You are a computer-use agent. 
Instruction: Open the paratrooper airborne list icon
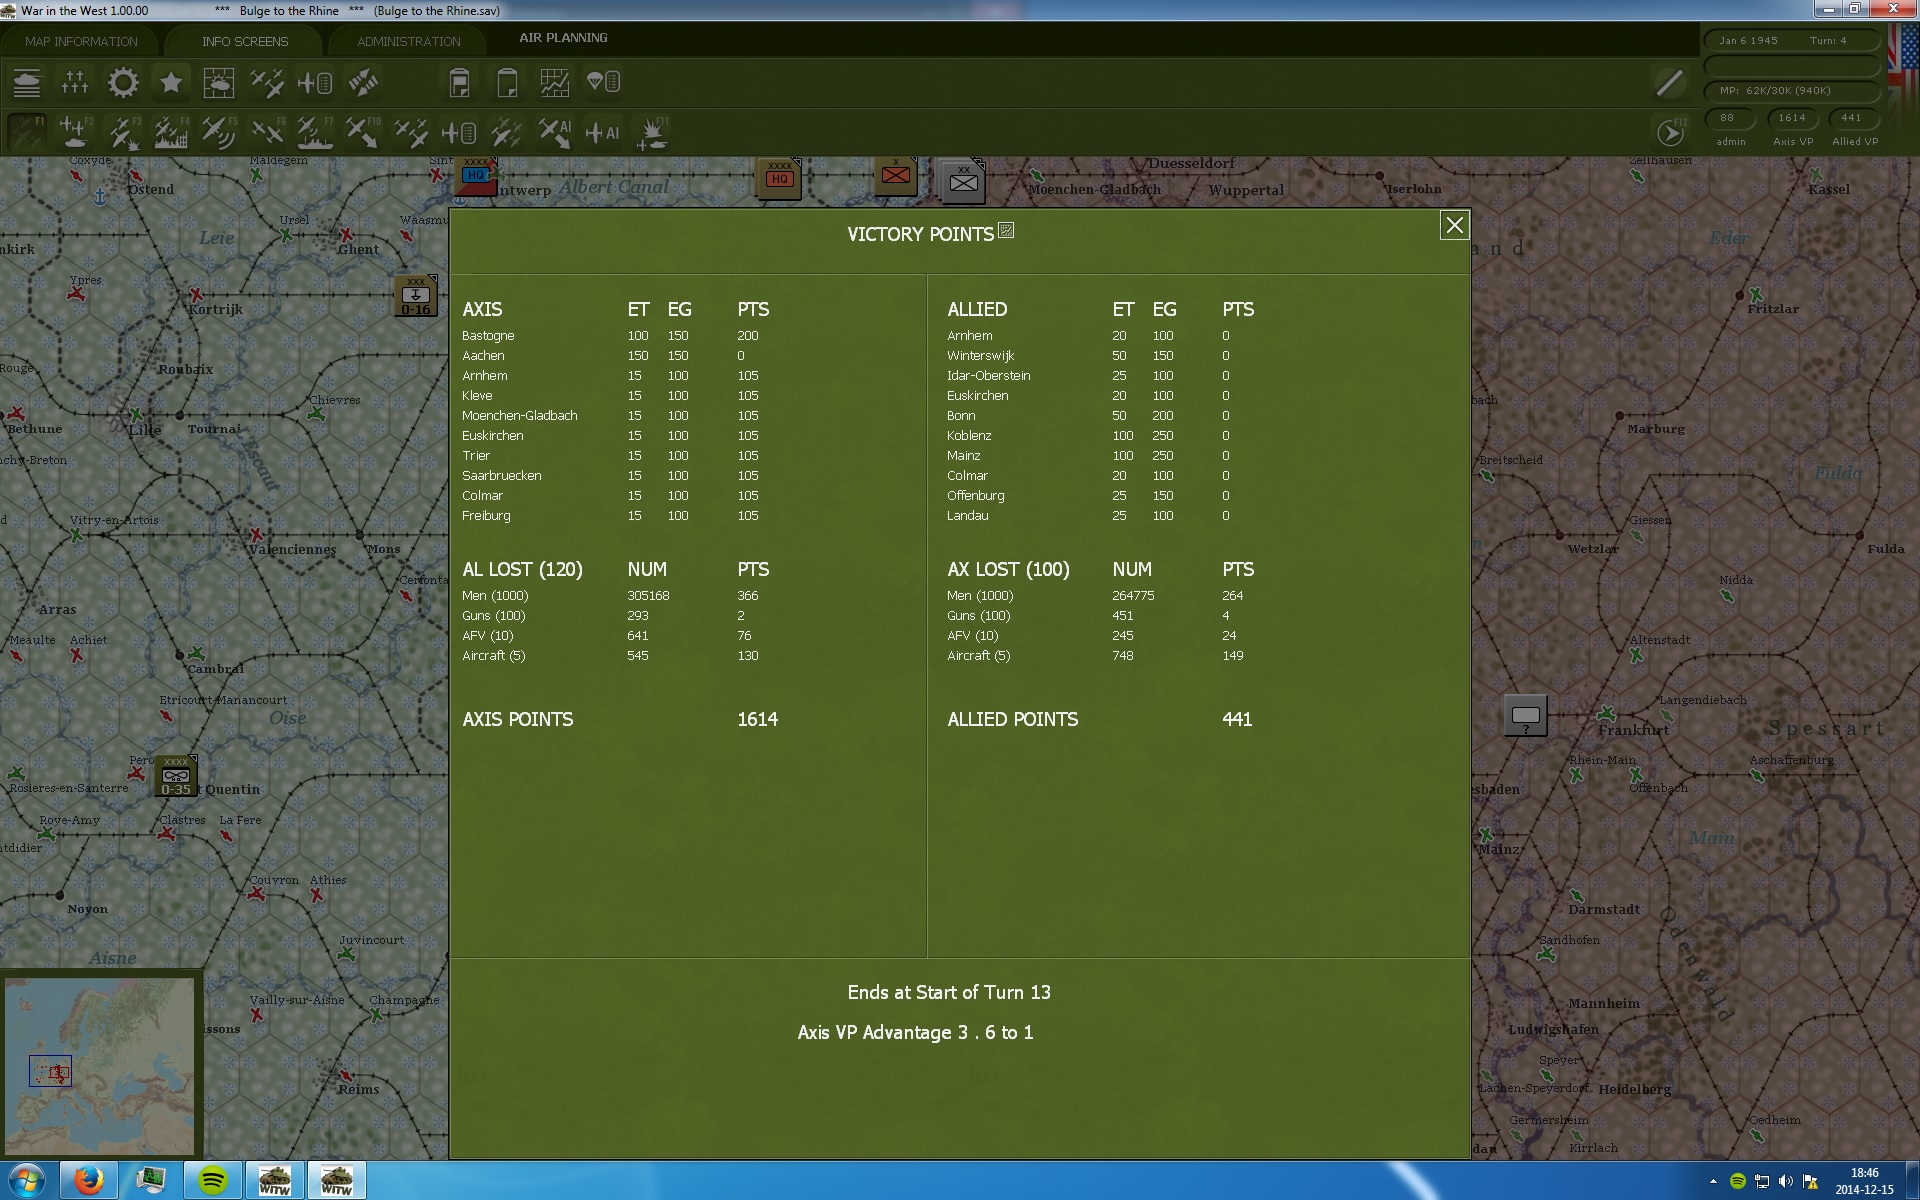pyautogui.click(x=603, y=83)
